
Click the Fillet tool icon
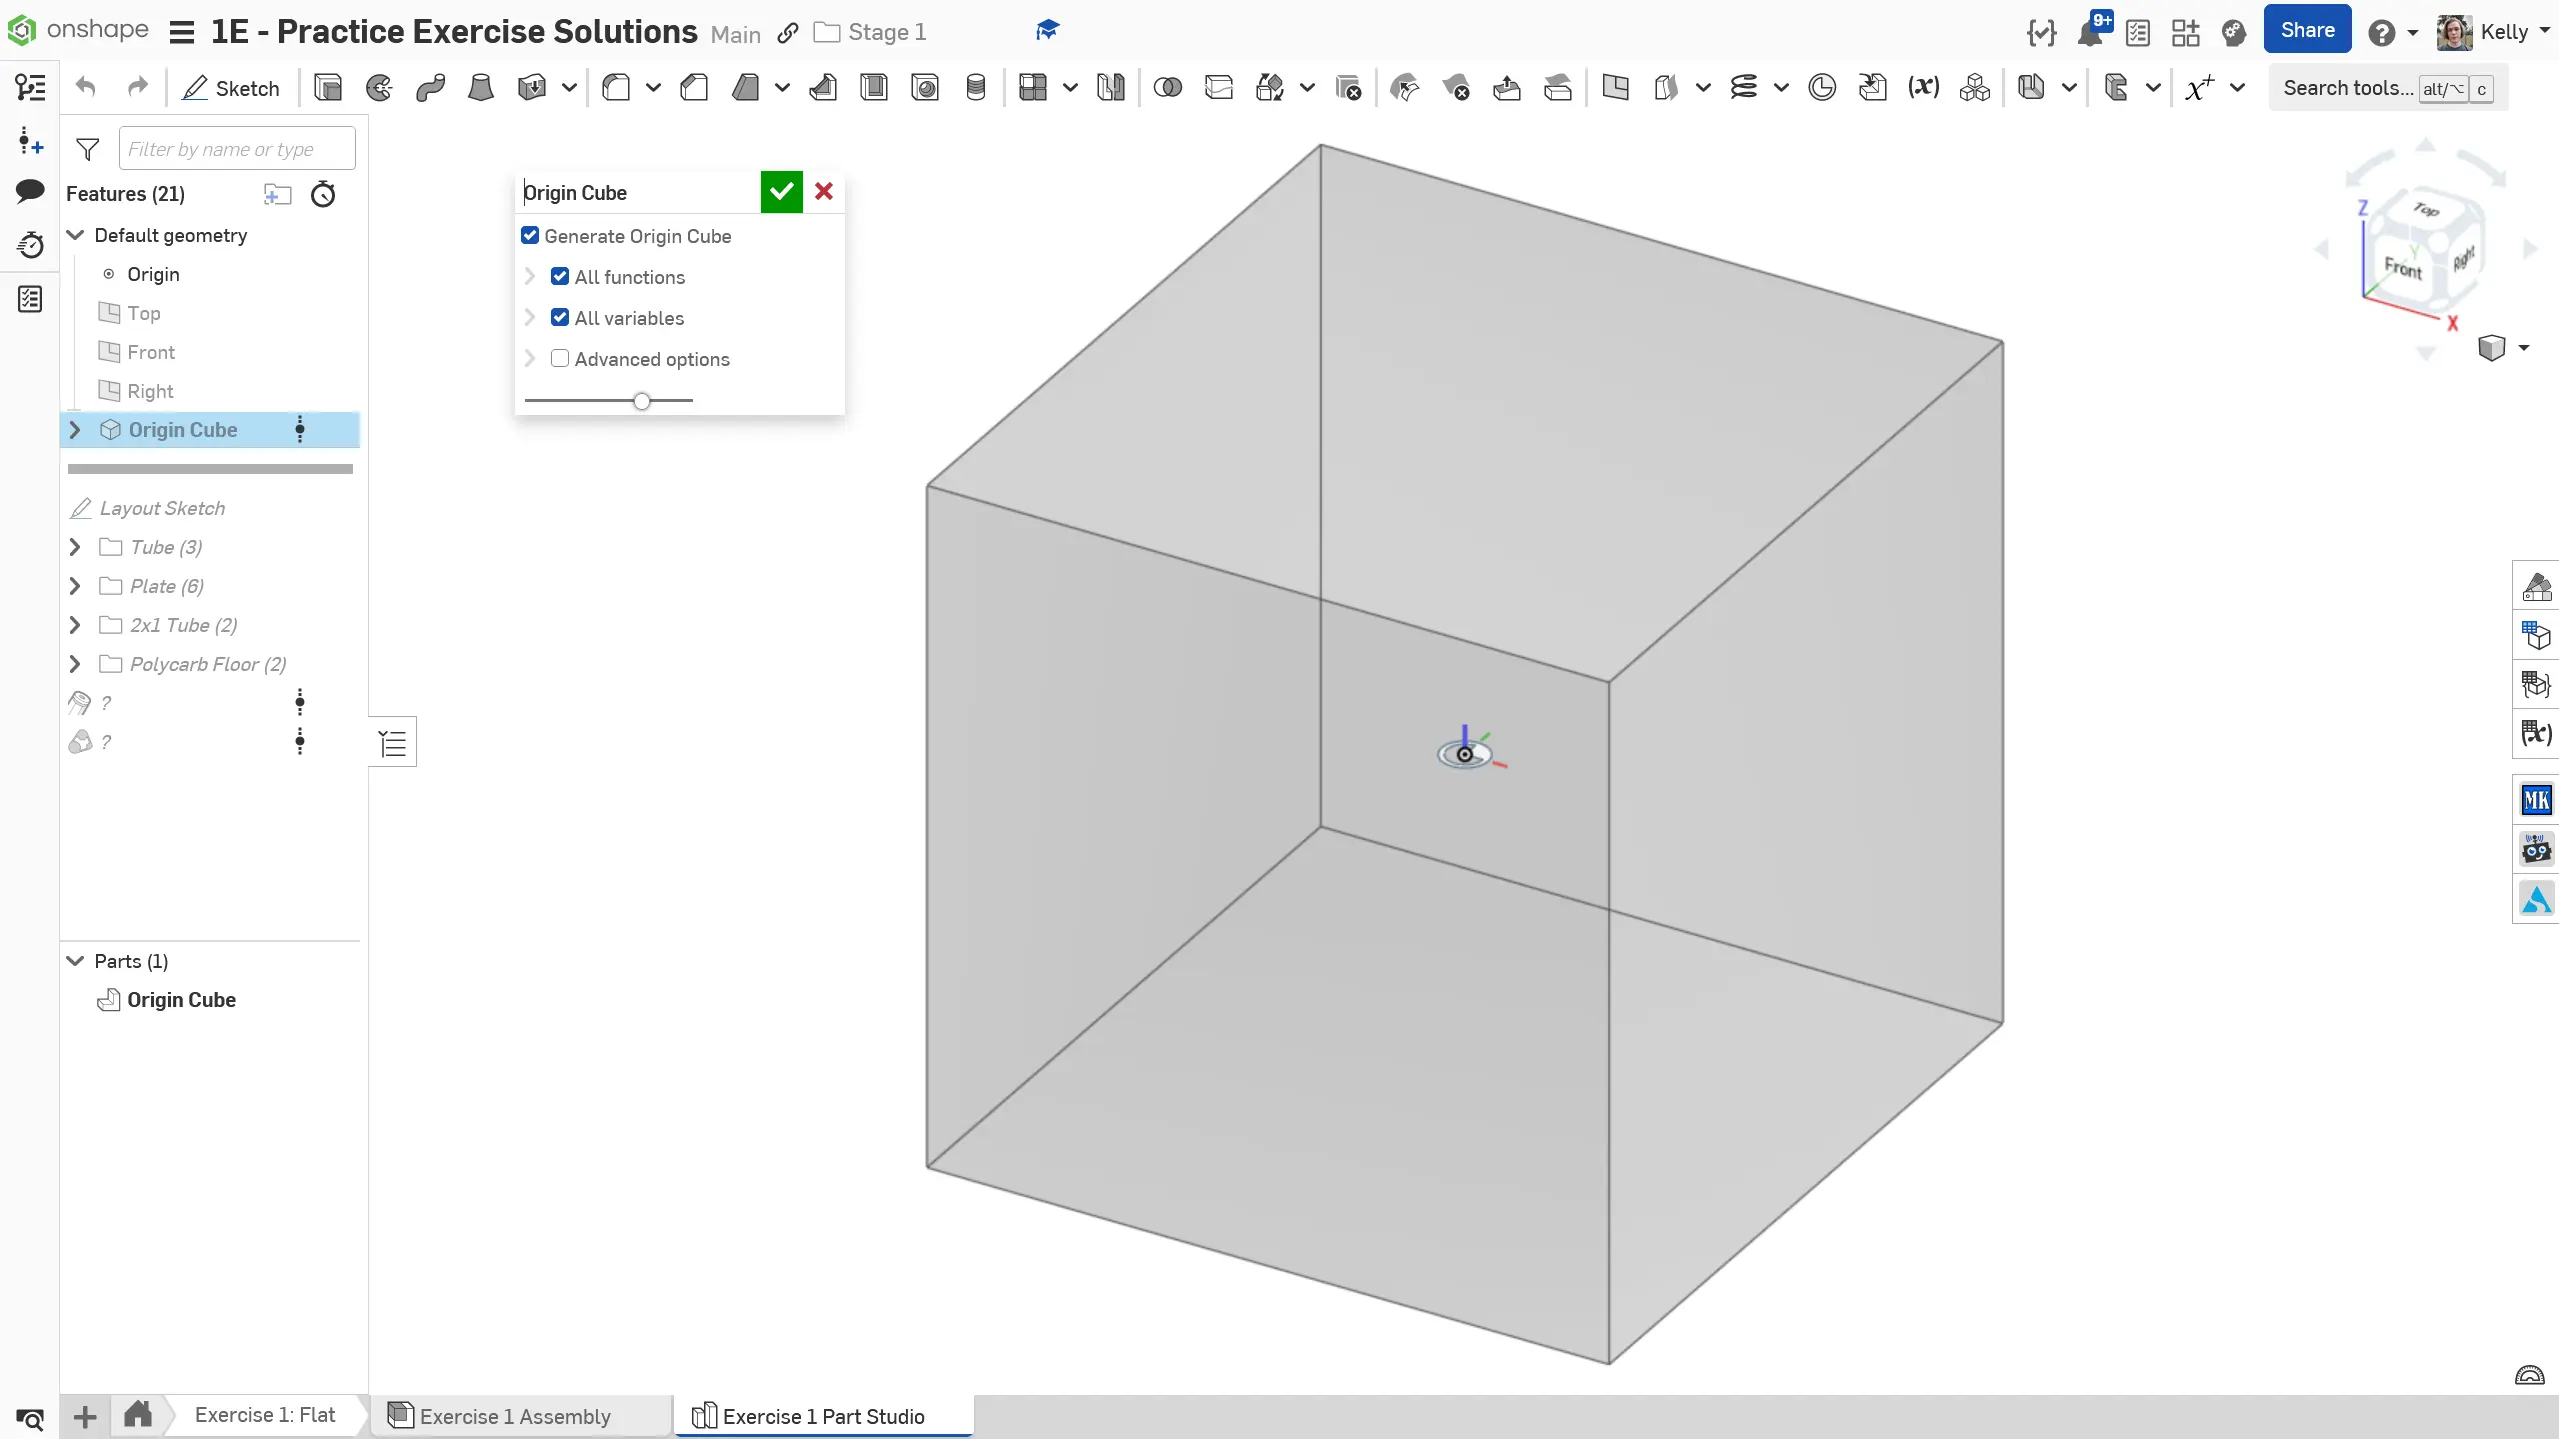click(x=616, y=88)
